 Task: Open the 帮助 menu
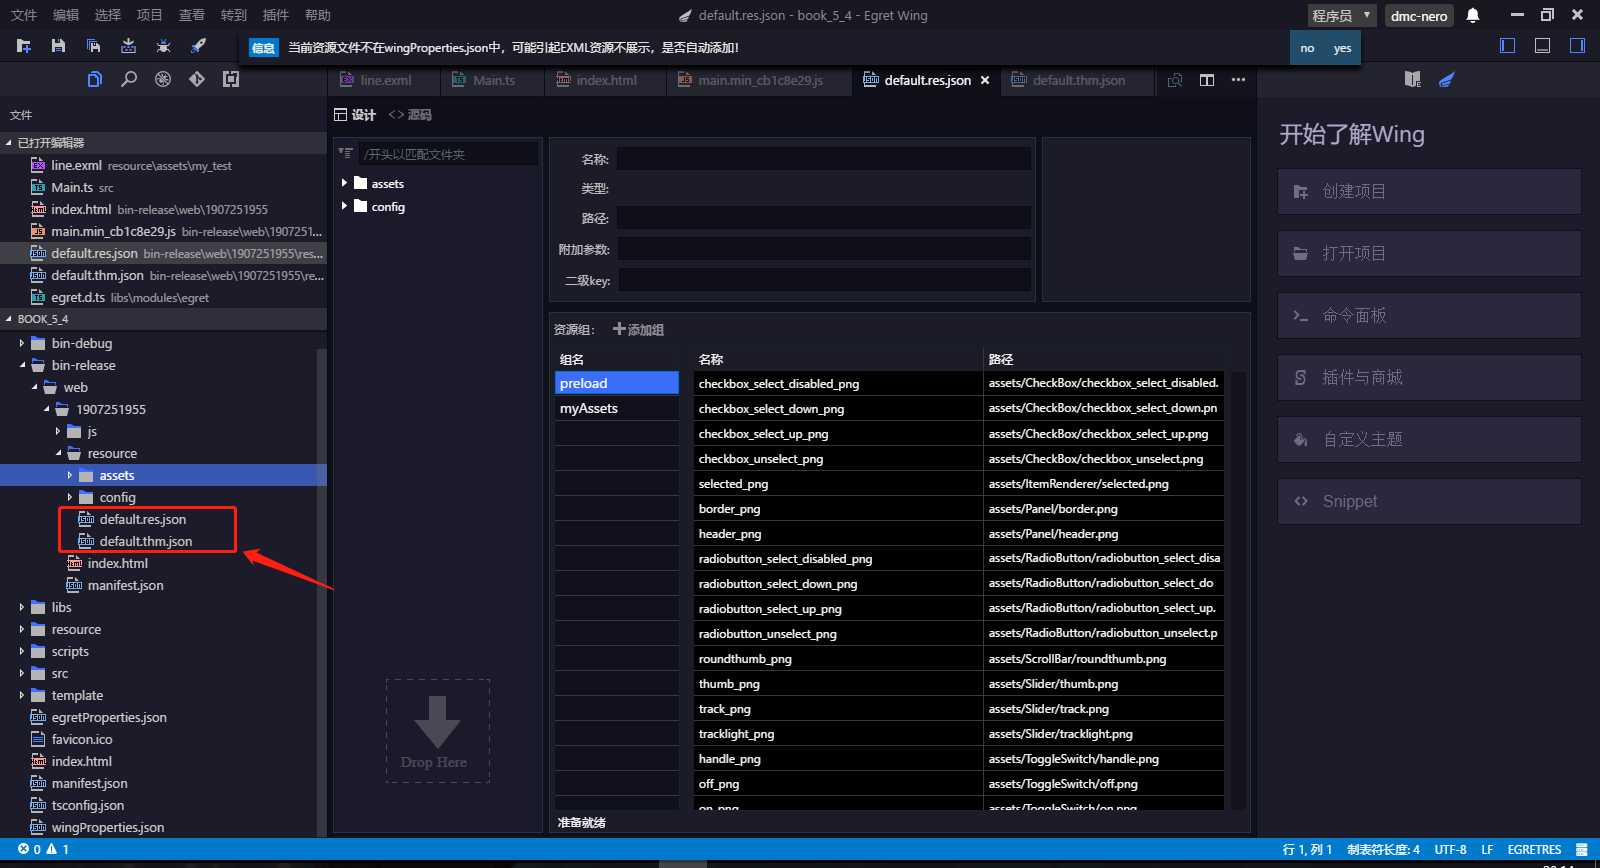click(318, 15)
